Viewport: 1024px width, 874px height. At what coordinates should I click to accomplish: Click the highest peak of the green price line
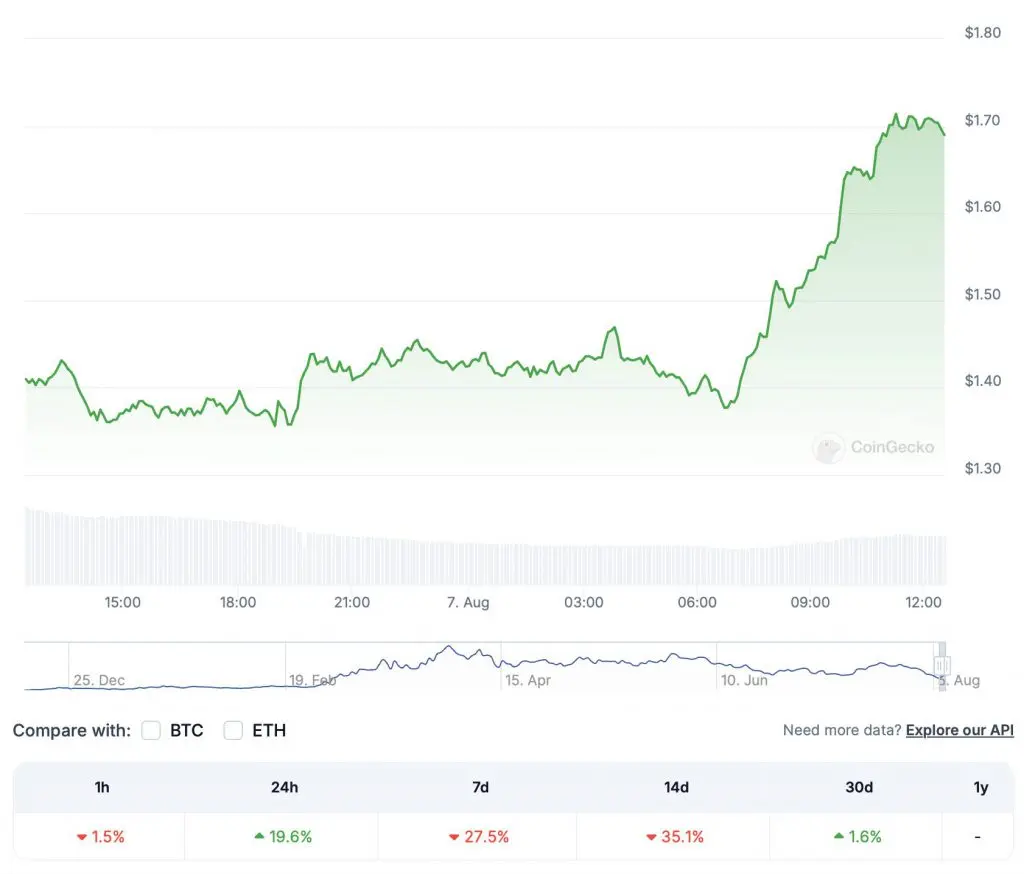(x=897, y=115)
